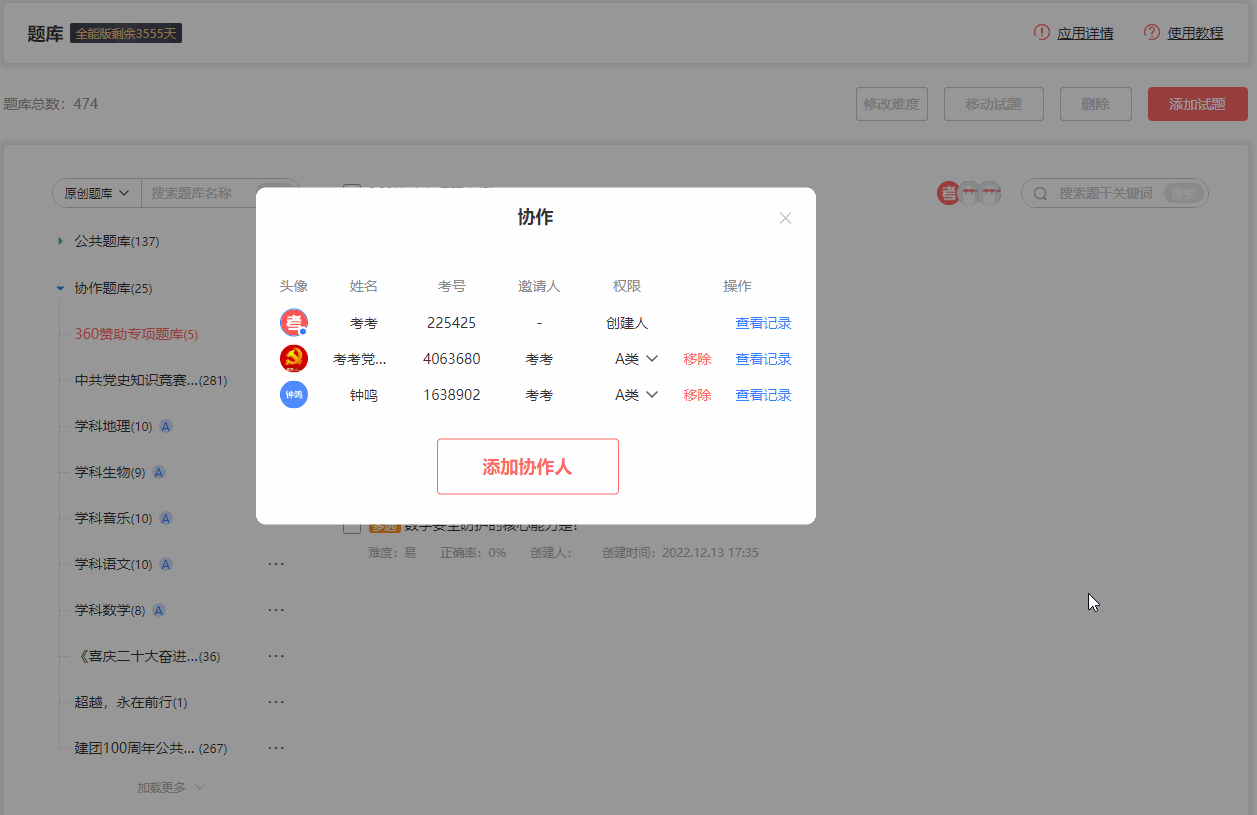Click the red party emblem avatar
Image resolution: width=1257 pixels, height=815 pixels.
294,359
